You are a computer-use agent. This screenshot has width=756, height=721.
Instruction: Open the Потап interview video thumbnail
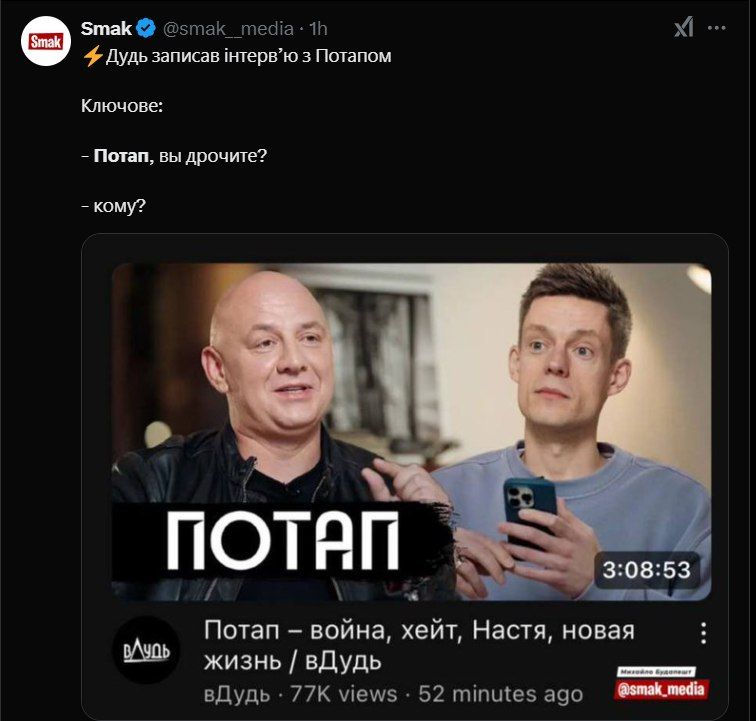click(411, 432)
